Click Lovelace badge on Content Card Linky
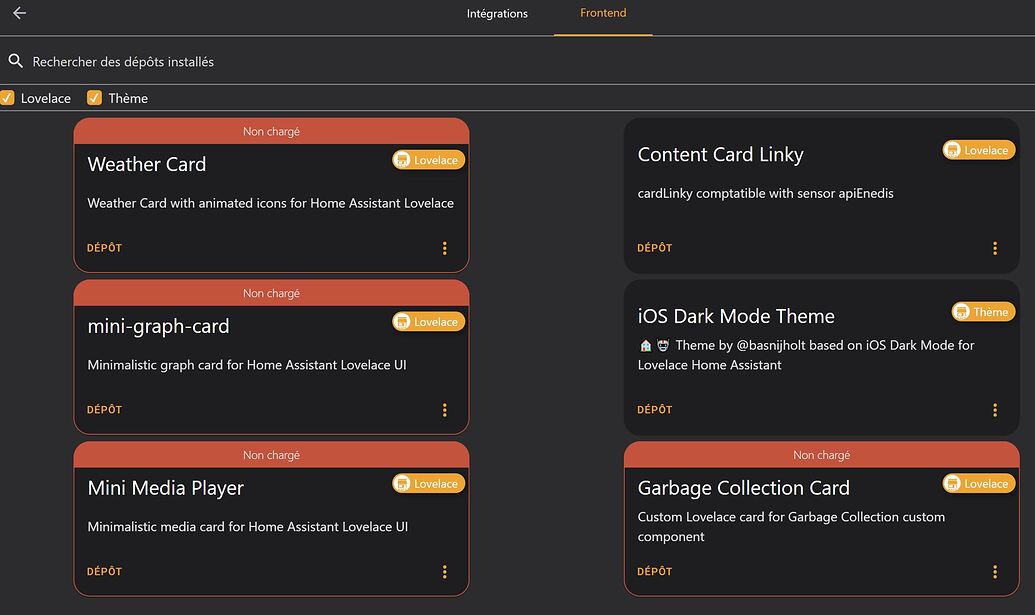This screenshot has width=1035, height=615. (x=979, y=150)
